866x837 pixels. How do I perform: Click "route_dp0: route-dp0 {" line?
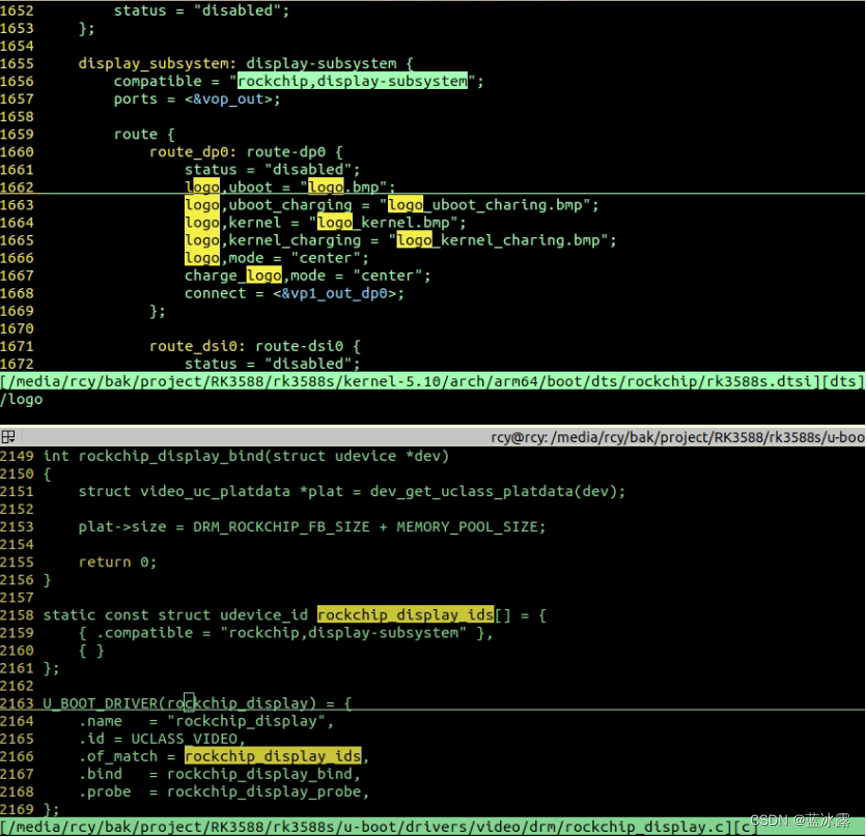pos(246,152)
